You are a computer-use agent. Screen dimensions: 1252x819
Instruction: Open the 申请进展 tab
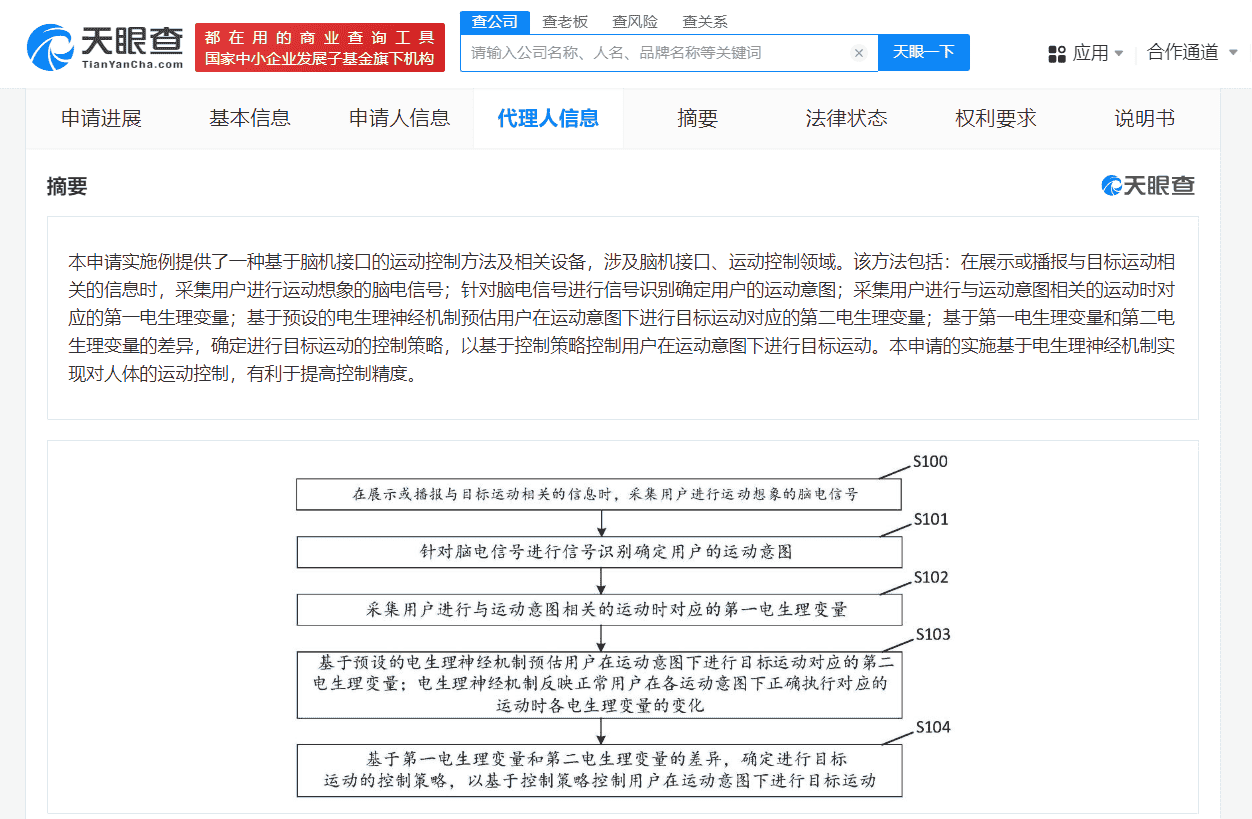pyautogui.click(x=101, y=118)
